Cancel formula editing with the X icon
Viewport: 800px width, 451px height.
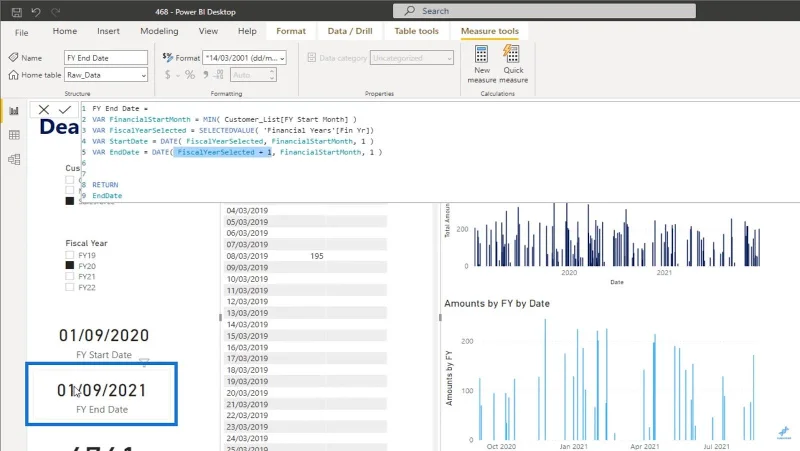tap(44, 109)
